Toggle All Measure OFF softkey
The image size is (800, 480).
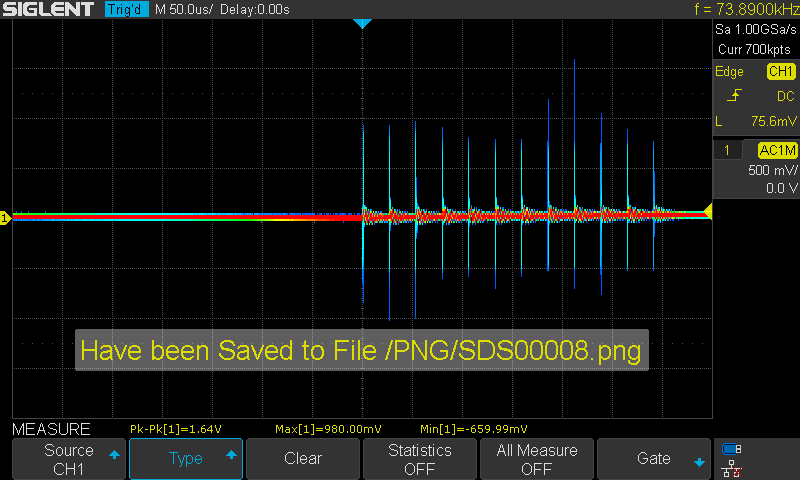coord(537,459)
